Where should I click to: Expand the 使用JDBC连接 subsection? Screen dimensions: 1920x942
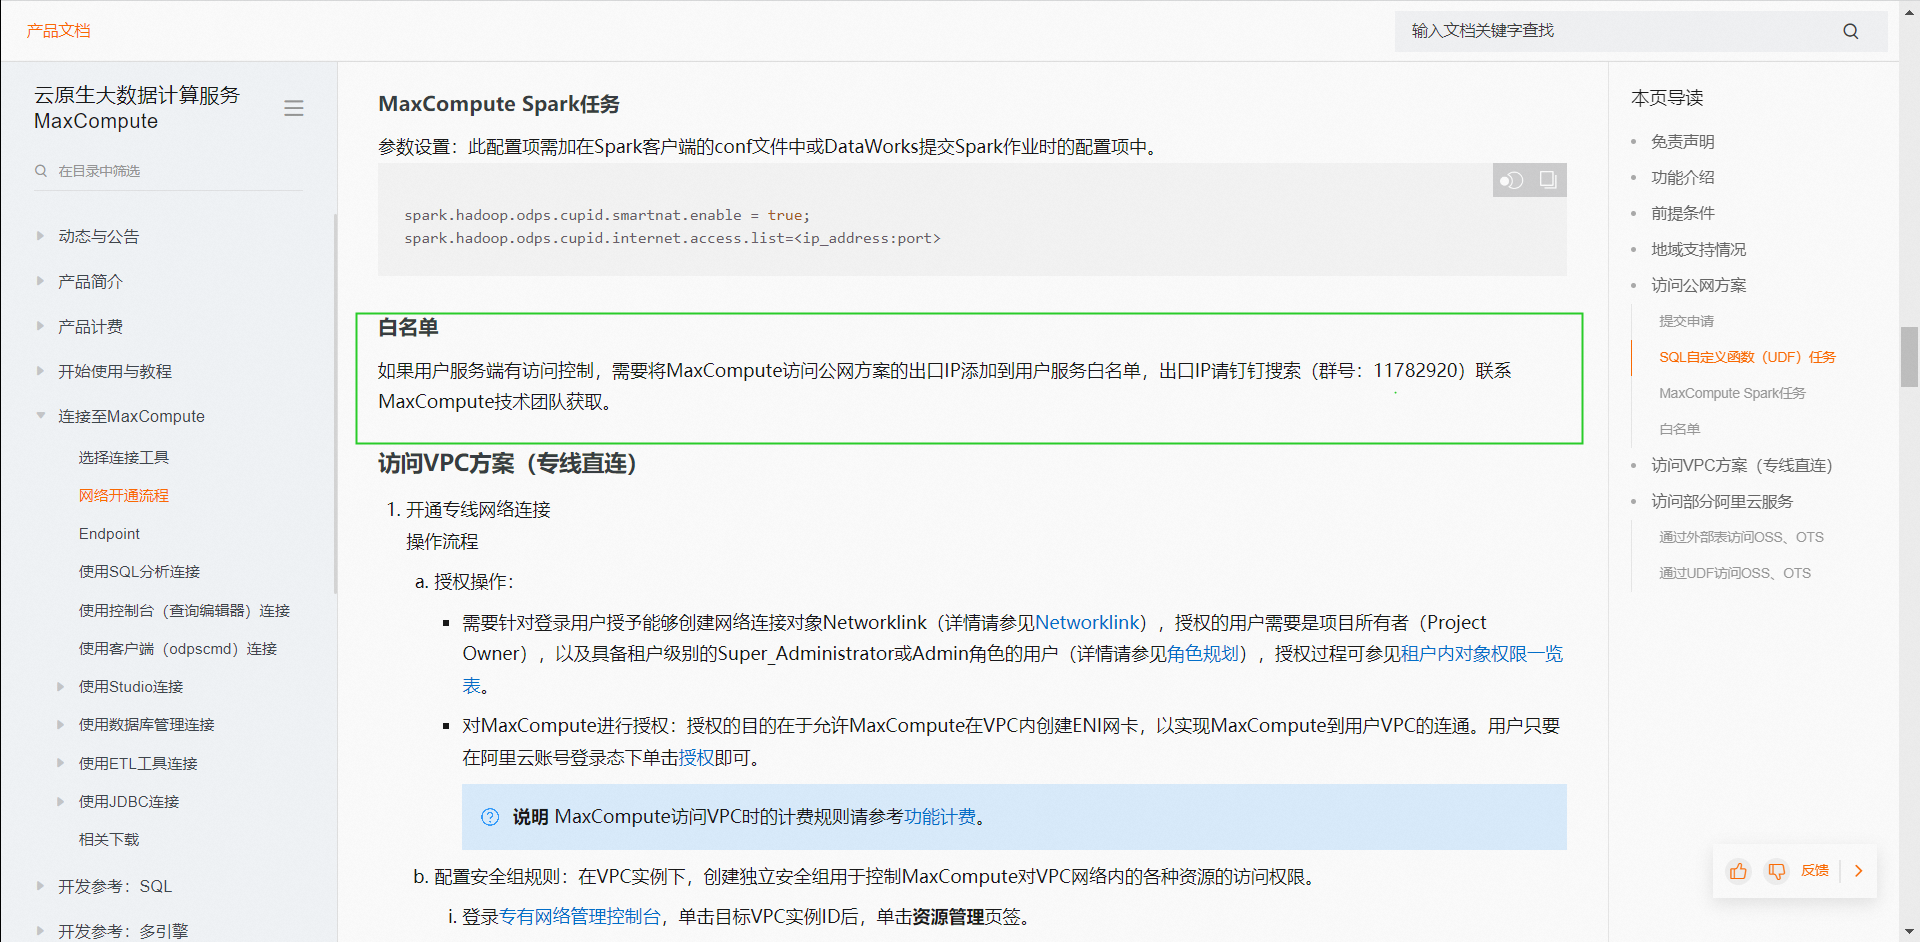click(x=60, y=802)
